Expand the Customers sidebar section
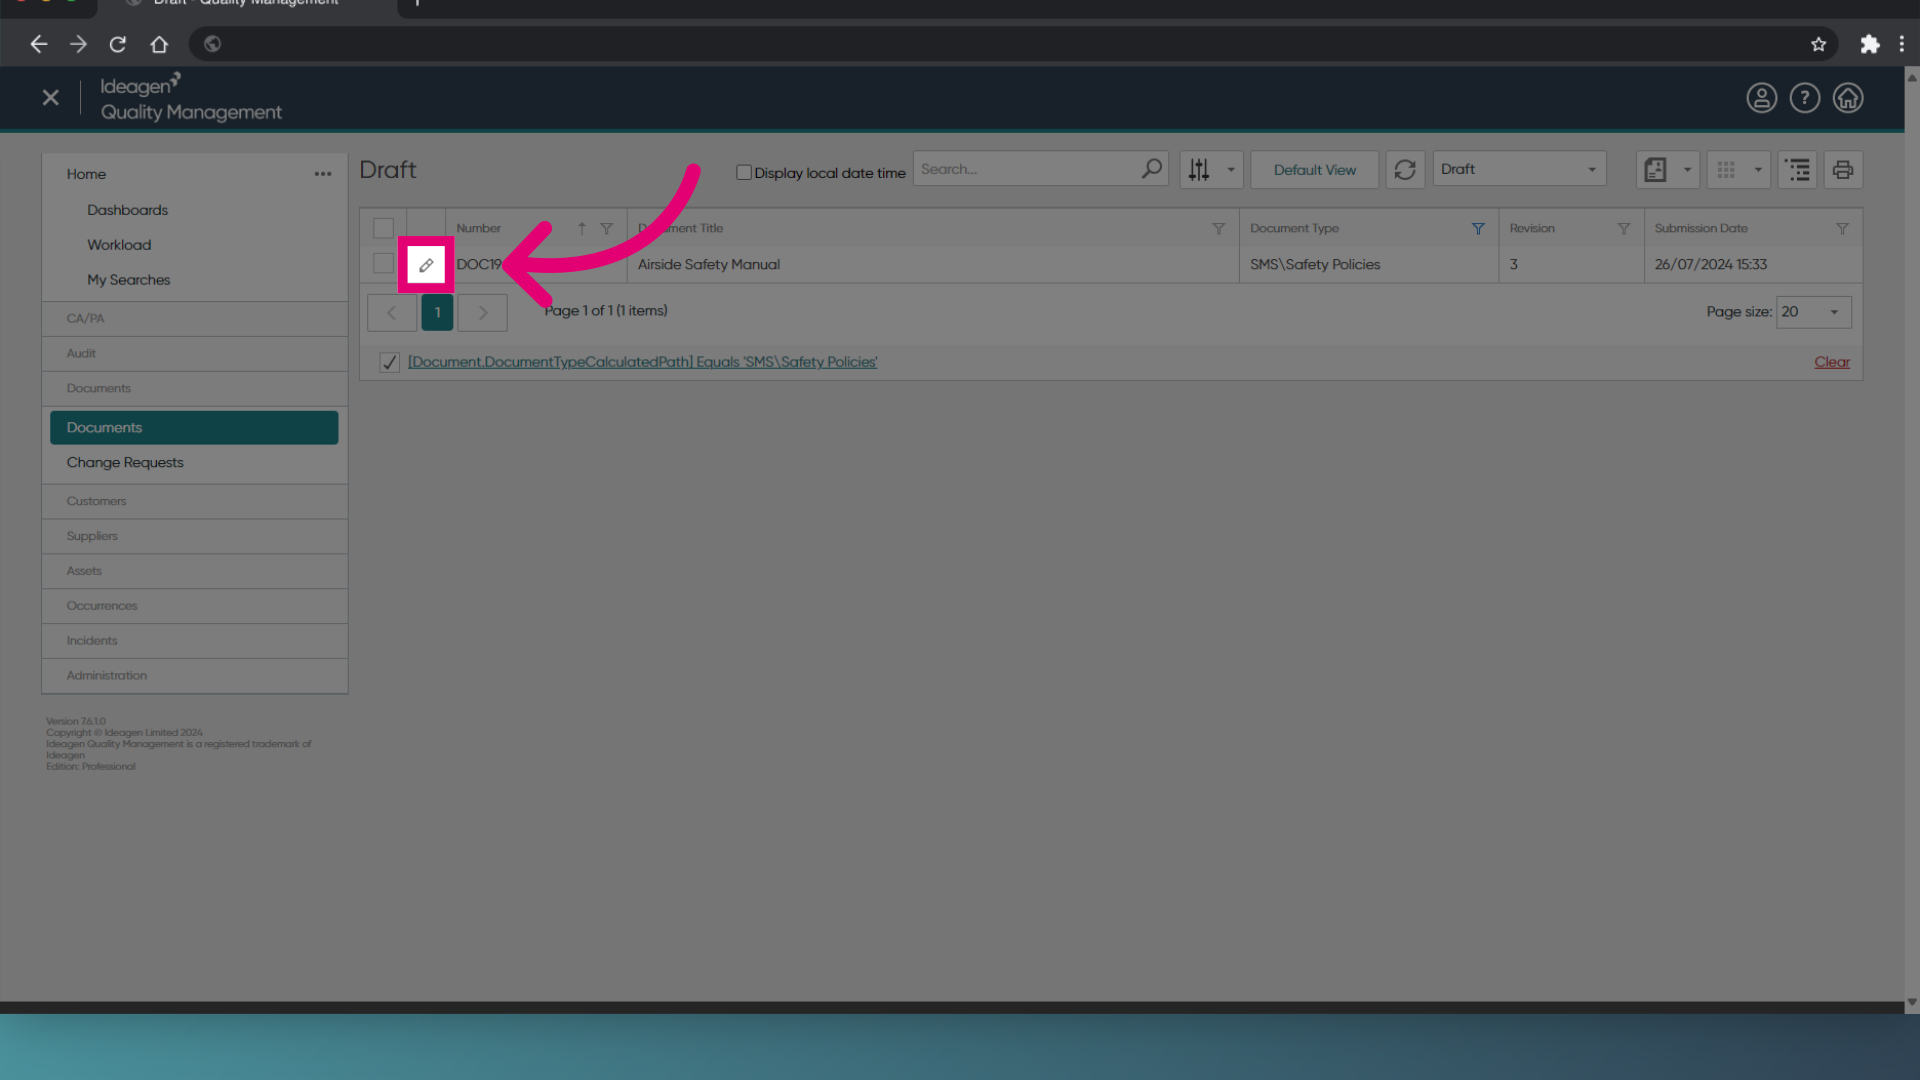Screen dimensions: 1920x1080 tap(195, 502)
